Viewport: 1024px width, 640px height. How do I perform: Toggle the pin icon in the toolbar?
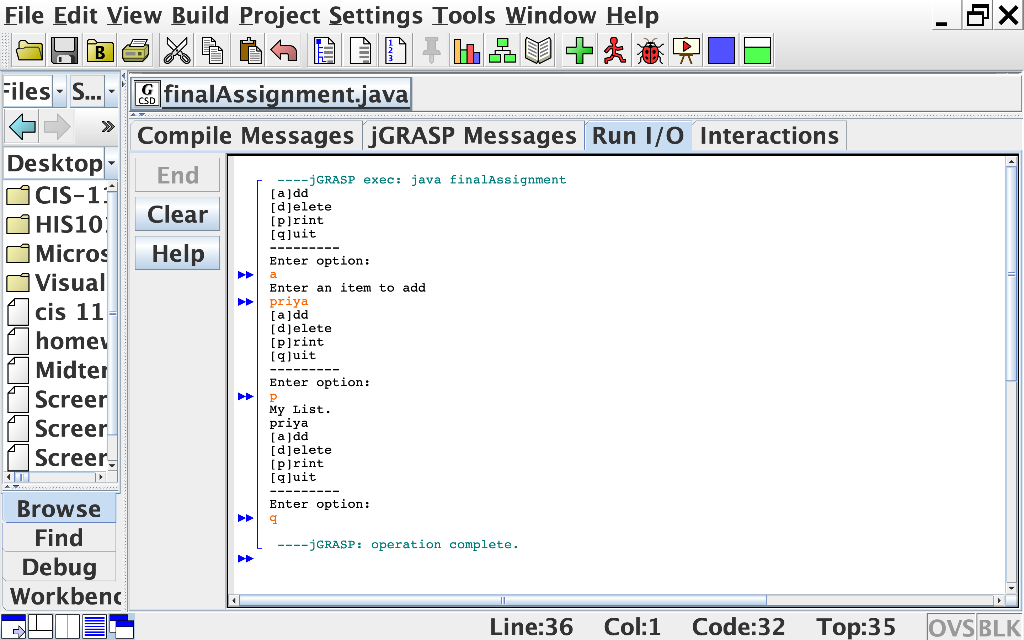[x=430, y=50]
